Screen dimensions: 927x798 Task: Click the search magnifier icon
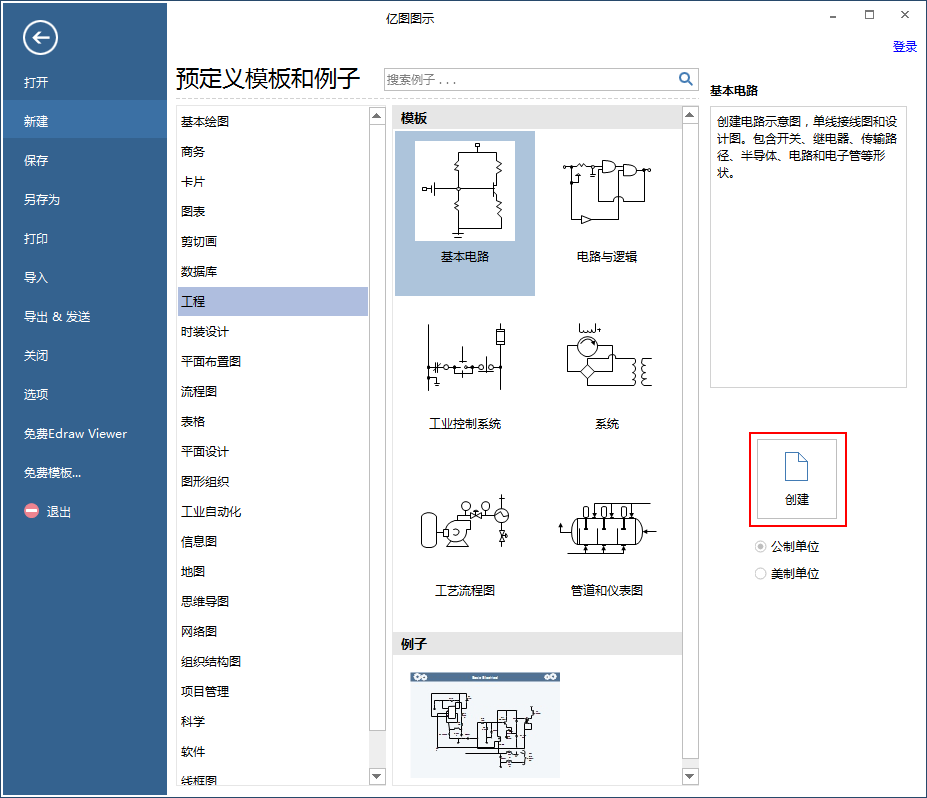coord(685,79)
